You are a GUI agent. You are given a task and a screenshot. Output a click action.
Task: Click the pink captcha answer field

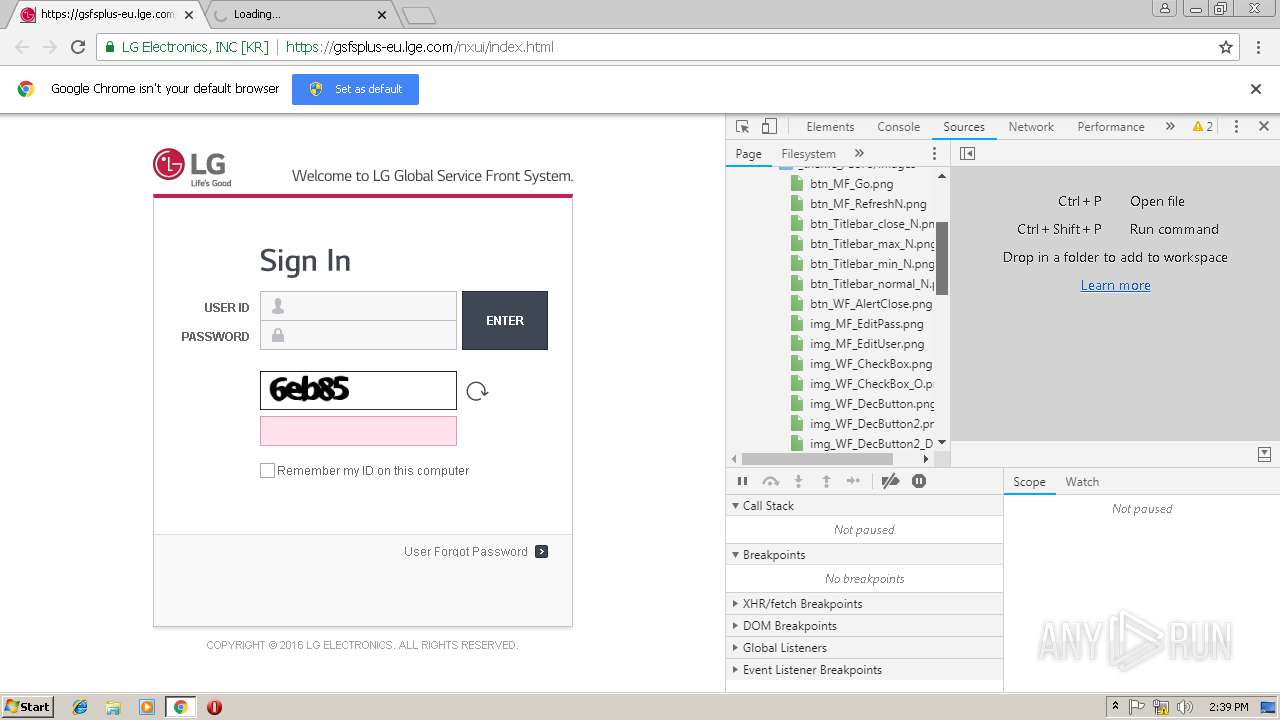358,431
